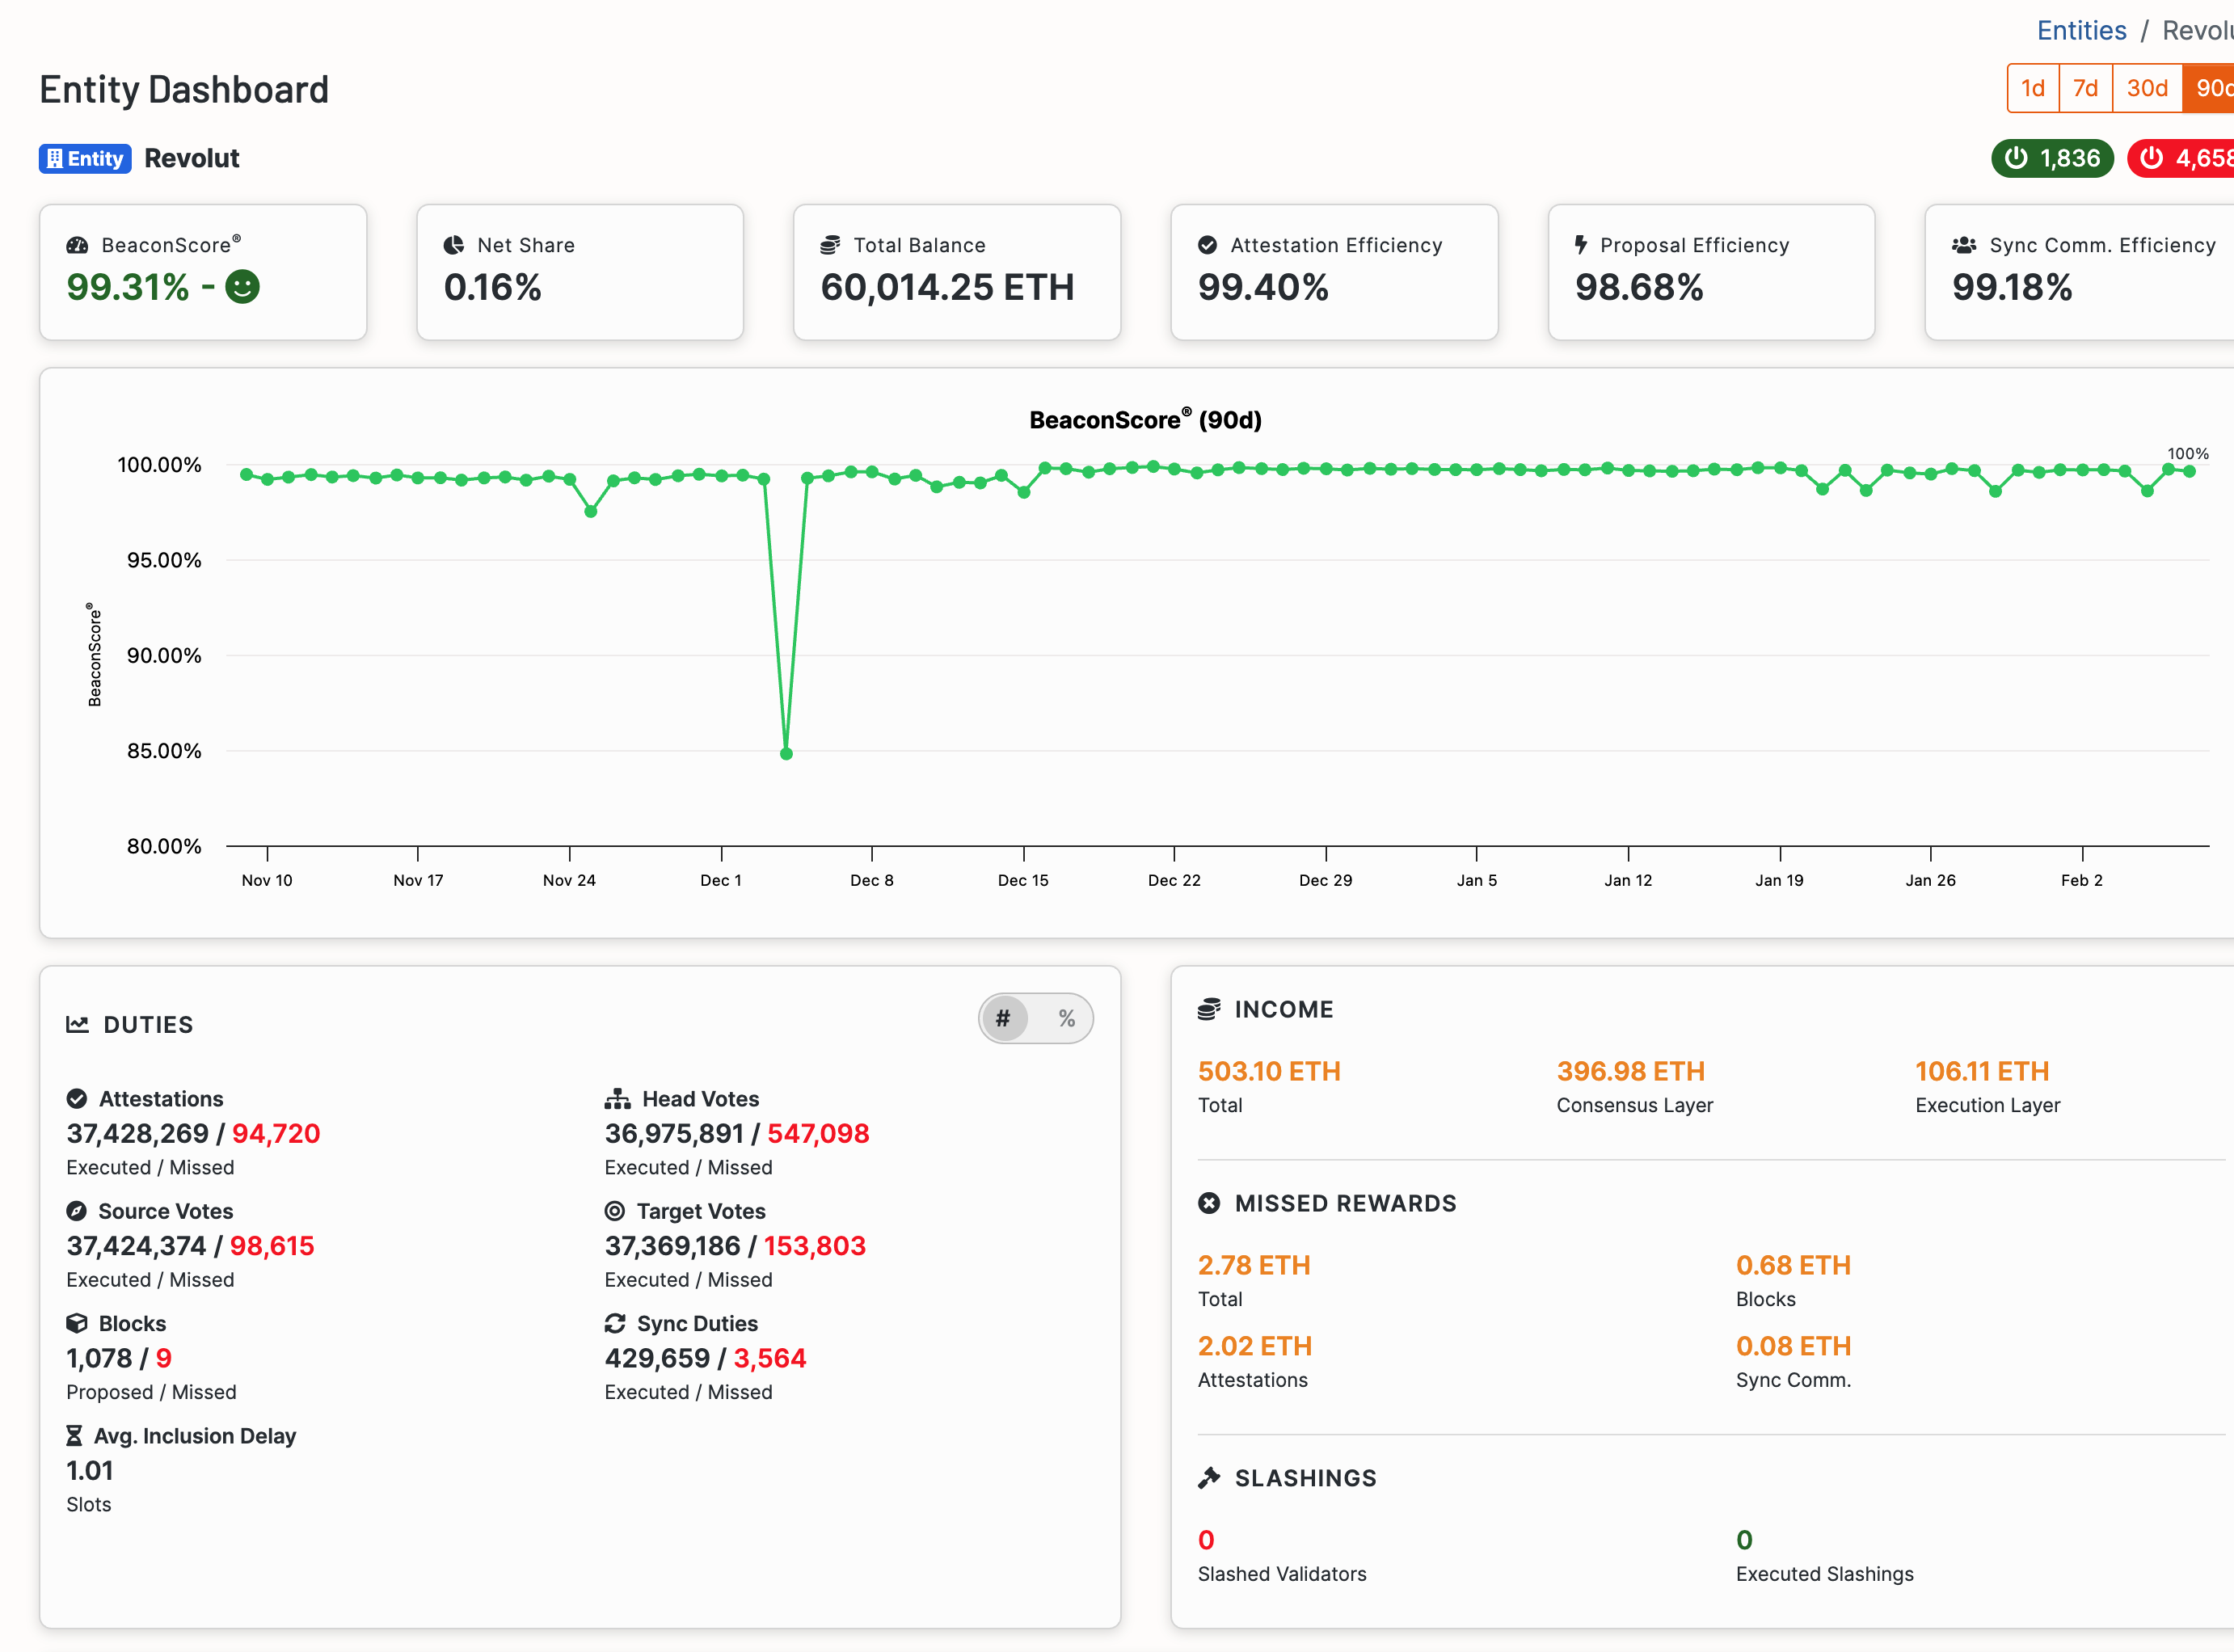Select the 1d time range tab
Image resolution: width=2234 pixels, height=1652 pixels.
click(2032, 88)
